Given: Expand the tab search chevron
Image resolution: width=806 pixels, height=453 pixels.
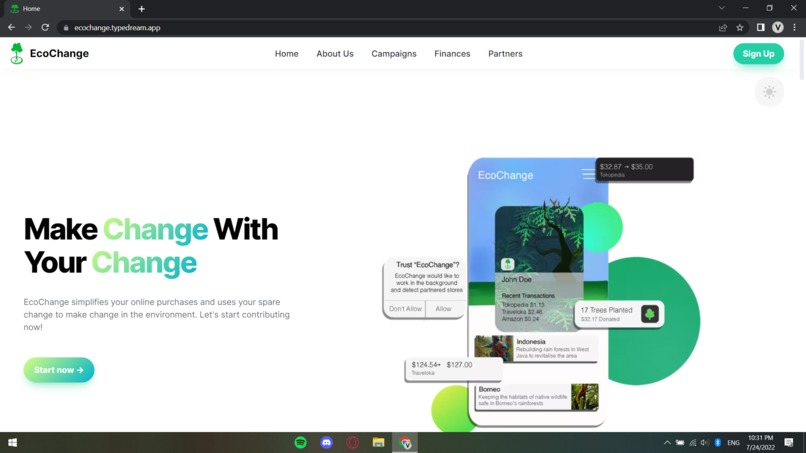Looking at the screenshot, I should (722, 8).
